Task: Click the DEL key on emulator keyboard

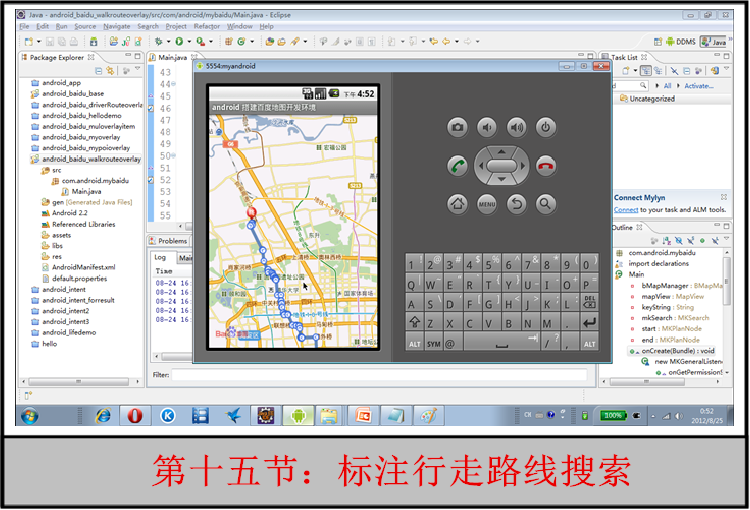Action: point(589,302)
